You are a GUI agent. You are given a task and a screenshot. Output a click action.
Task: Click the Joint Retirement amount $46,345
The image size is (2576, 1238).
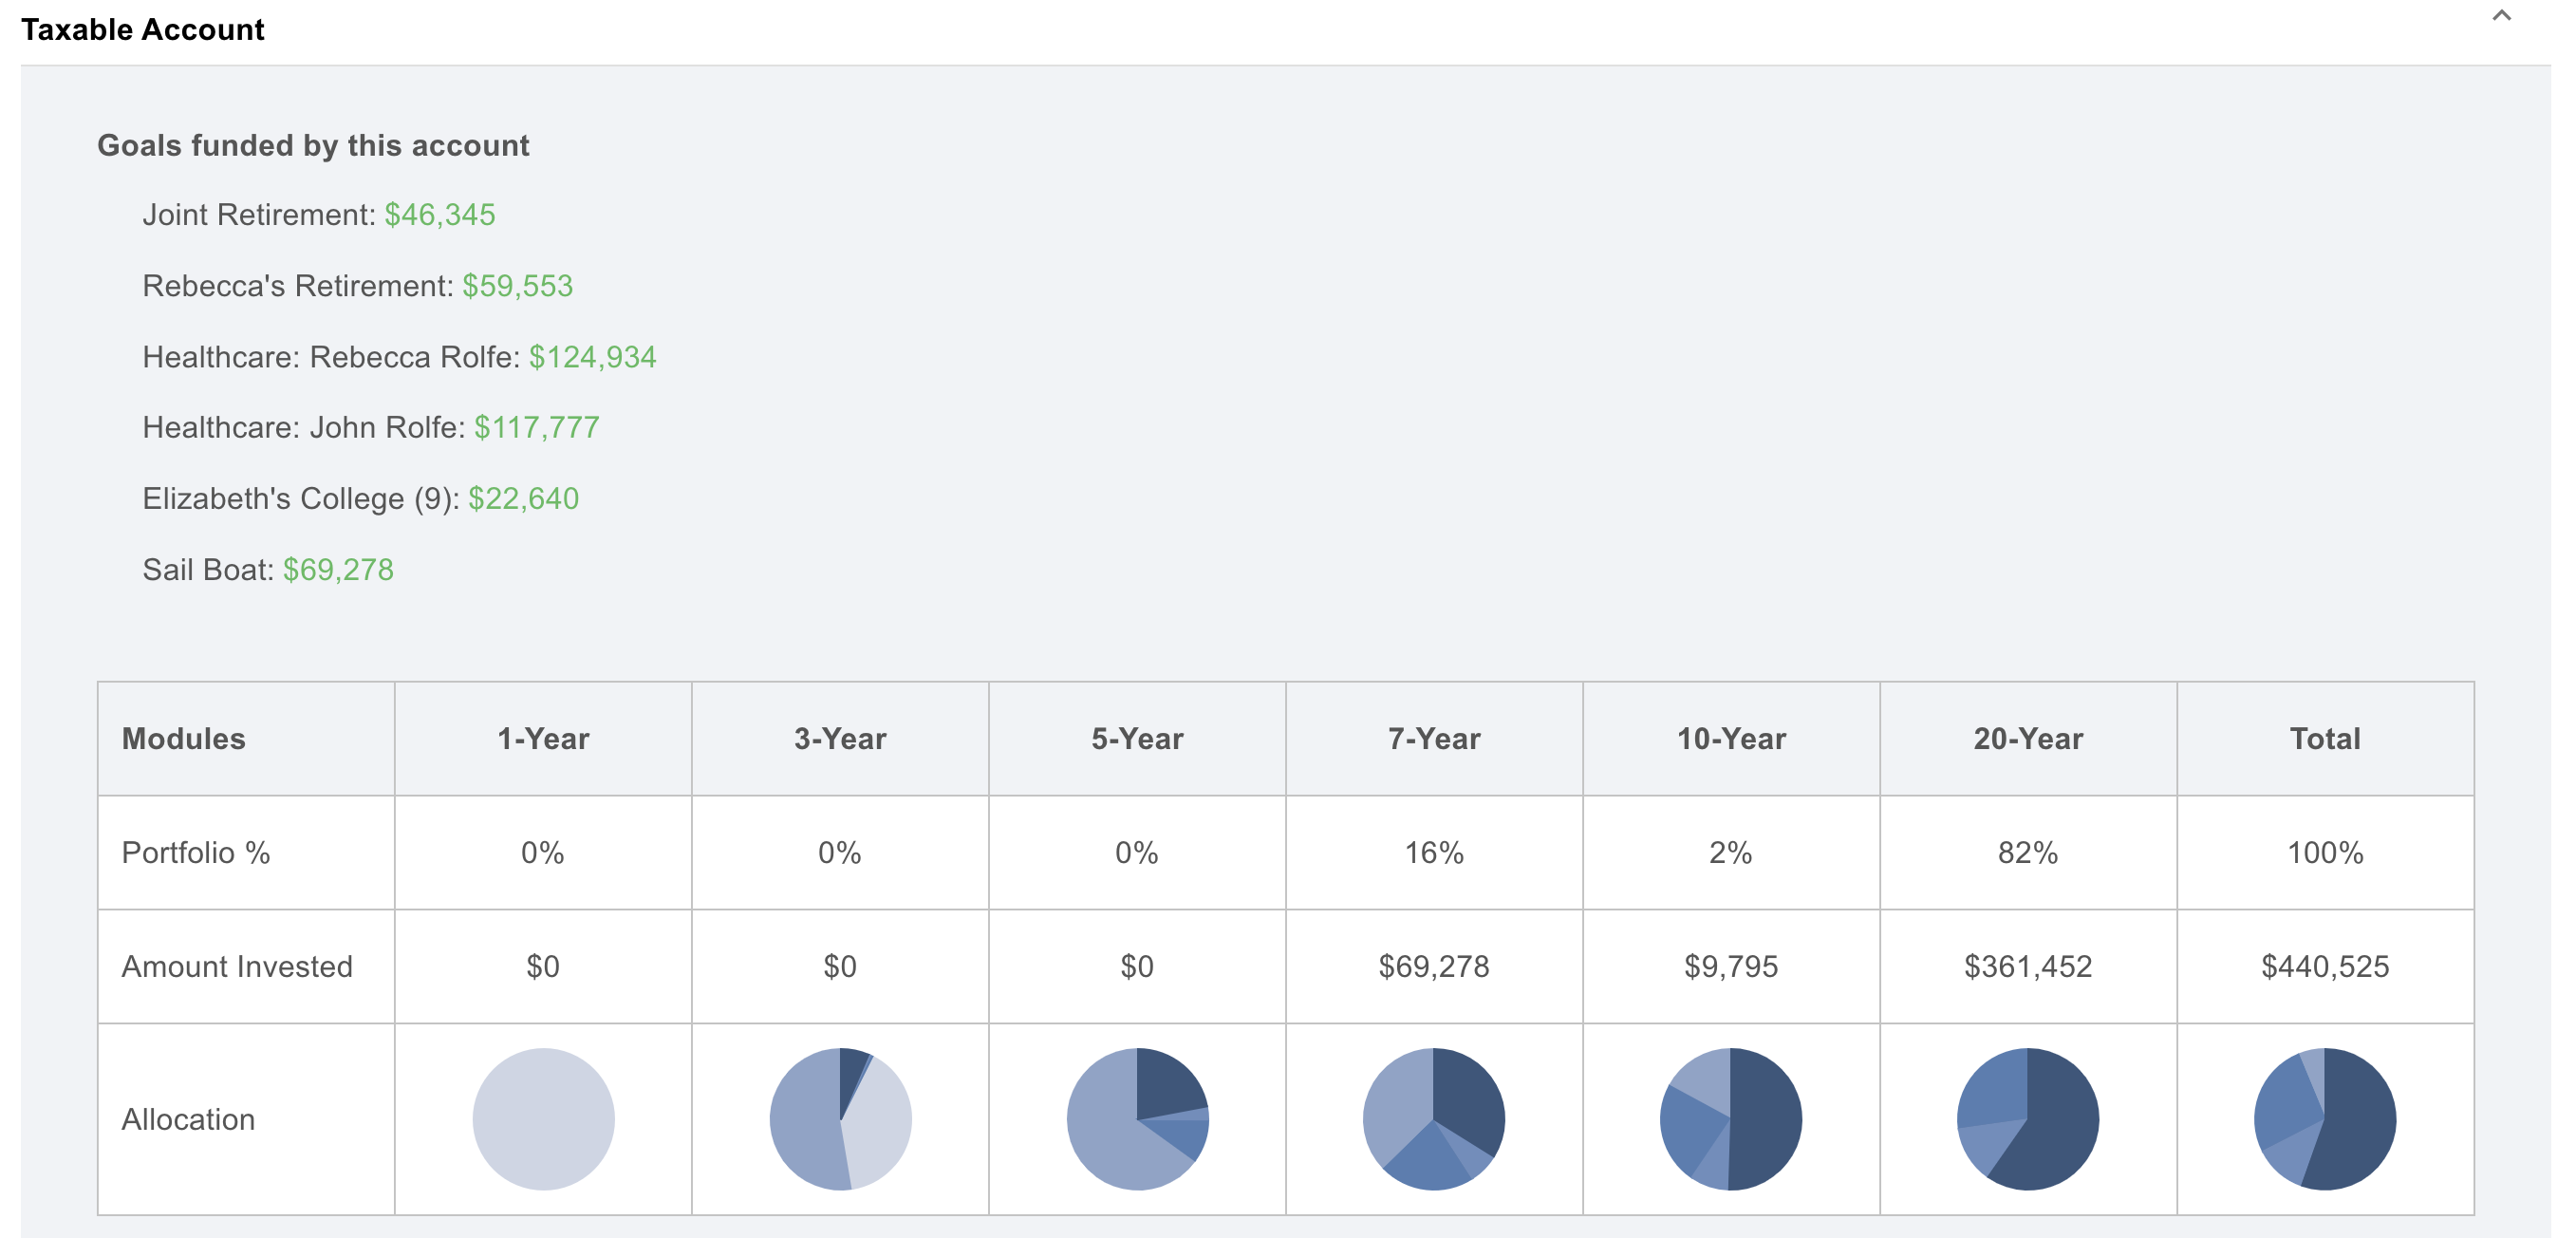[x=440, y=215]
